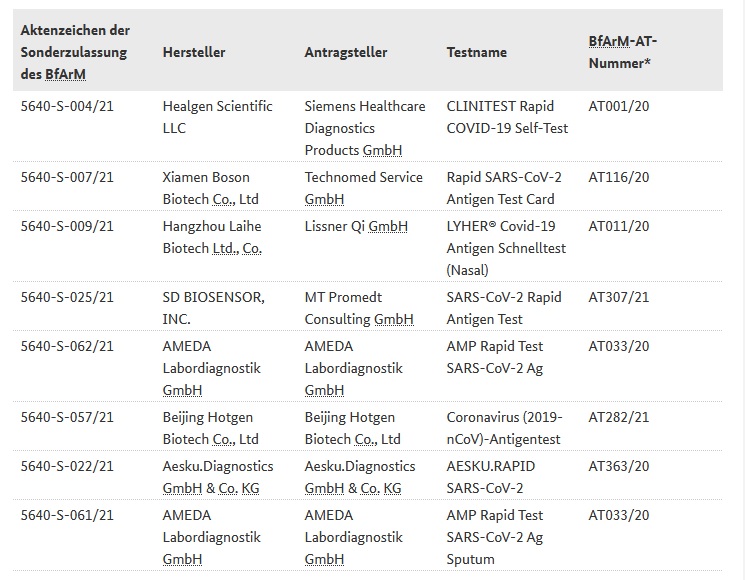The height and width of the screenshot is (580, 745).
Task: Select the AT116/20 number cell
Action: point(618,177)
